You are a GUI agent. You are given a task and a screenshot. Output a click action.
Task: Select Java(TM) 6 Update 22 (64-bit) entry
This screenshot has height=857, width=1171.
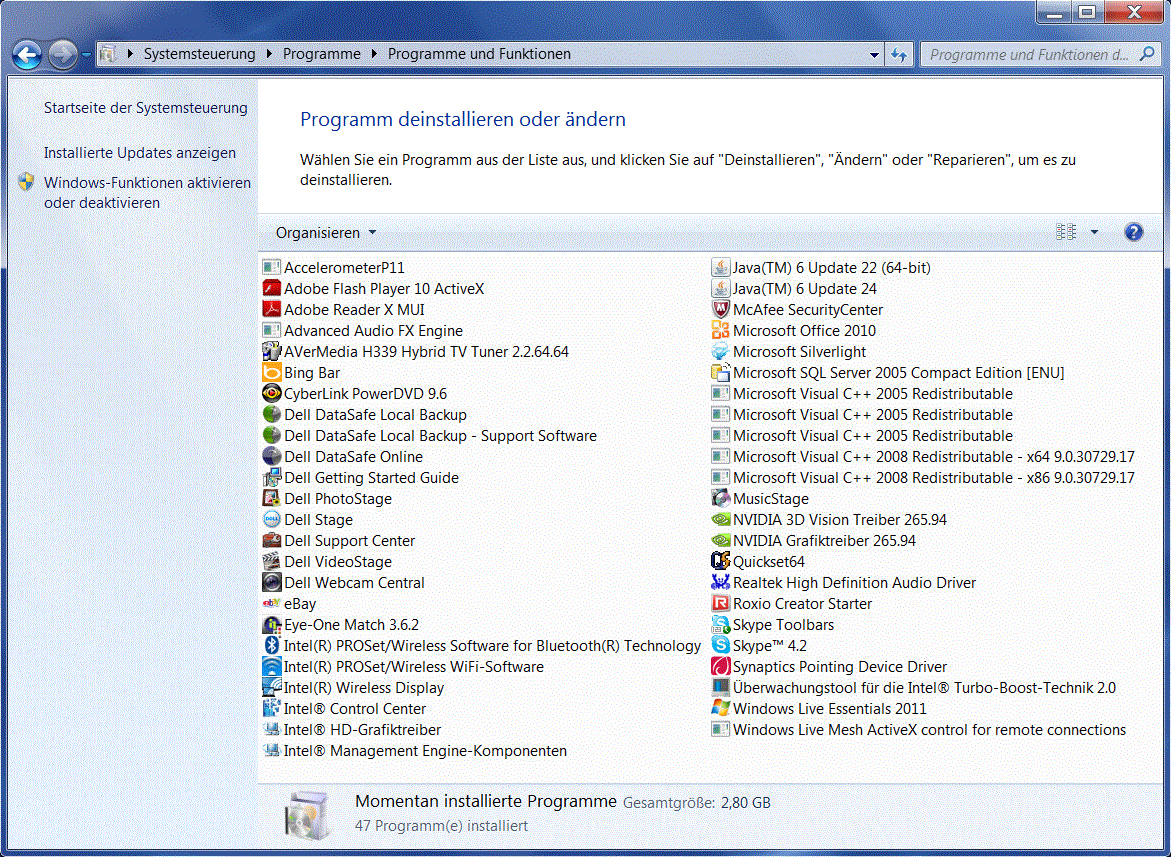(821, 267)
